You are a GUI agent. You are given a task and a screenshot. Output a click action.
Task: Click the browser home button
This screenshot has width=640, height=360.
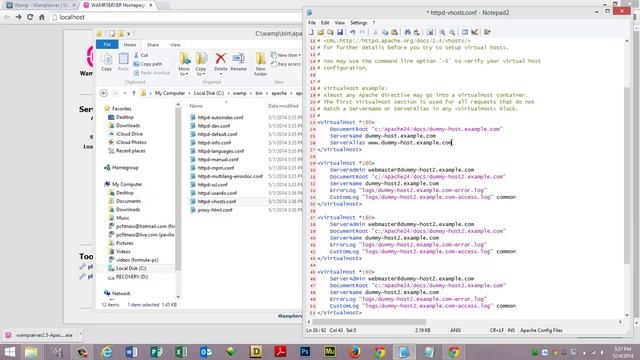pyautogui.click(x=42, y=17)
